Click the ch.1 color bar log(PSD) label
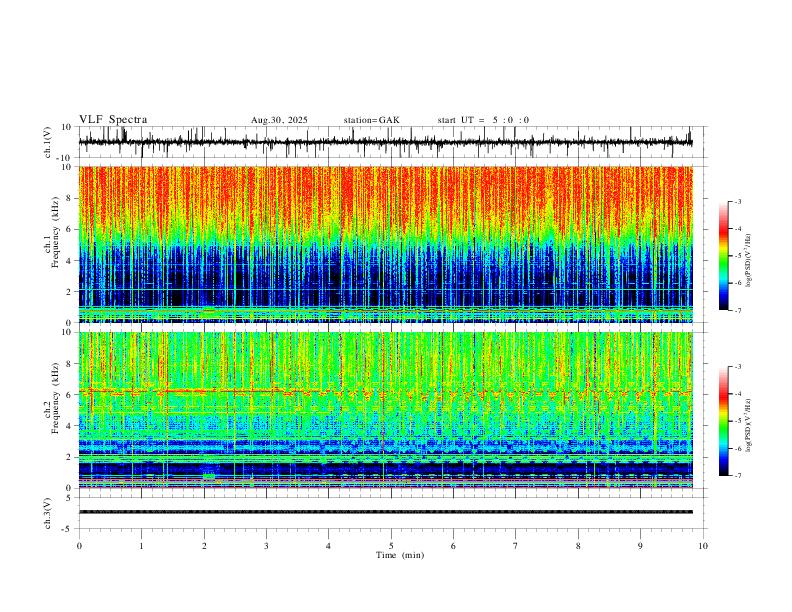792x612 pixels. pyautogui.click(x=748, y=261)
